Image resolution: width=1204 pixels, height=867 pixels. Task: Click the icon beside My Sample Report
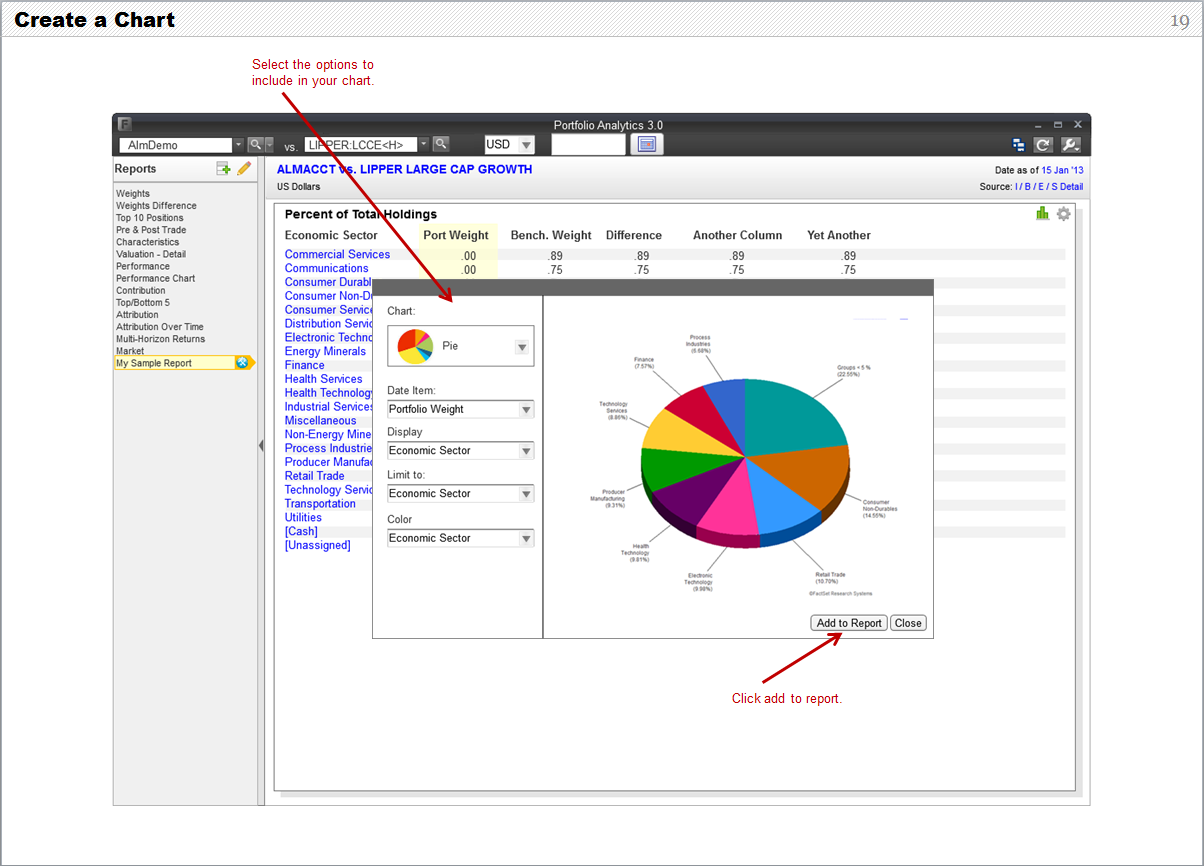tap(242, 363)
